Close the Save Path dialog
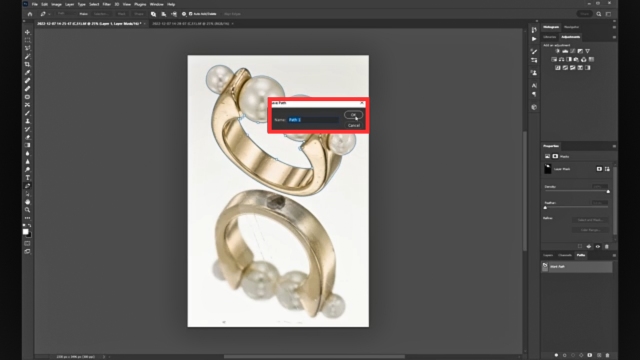The image size is (640, 360). [x=362, y=103]
